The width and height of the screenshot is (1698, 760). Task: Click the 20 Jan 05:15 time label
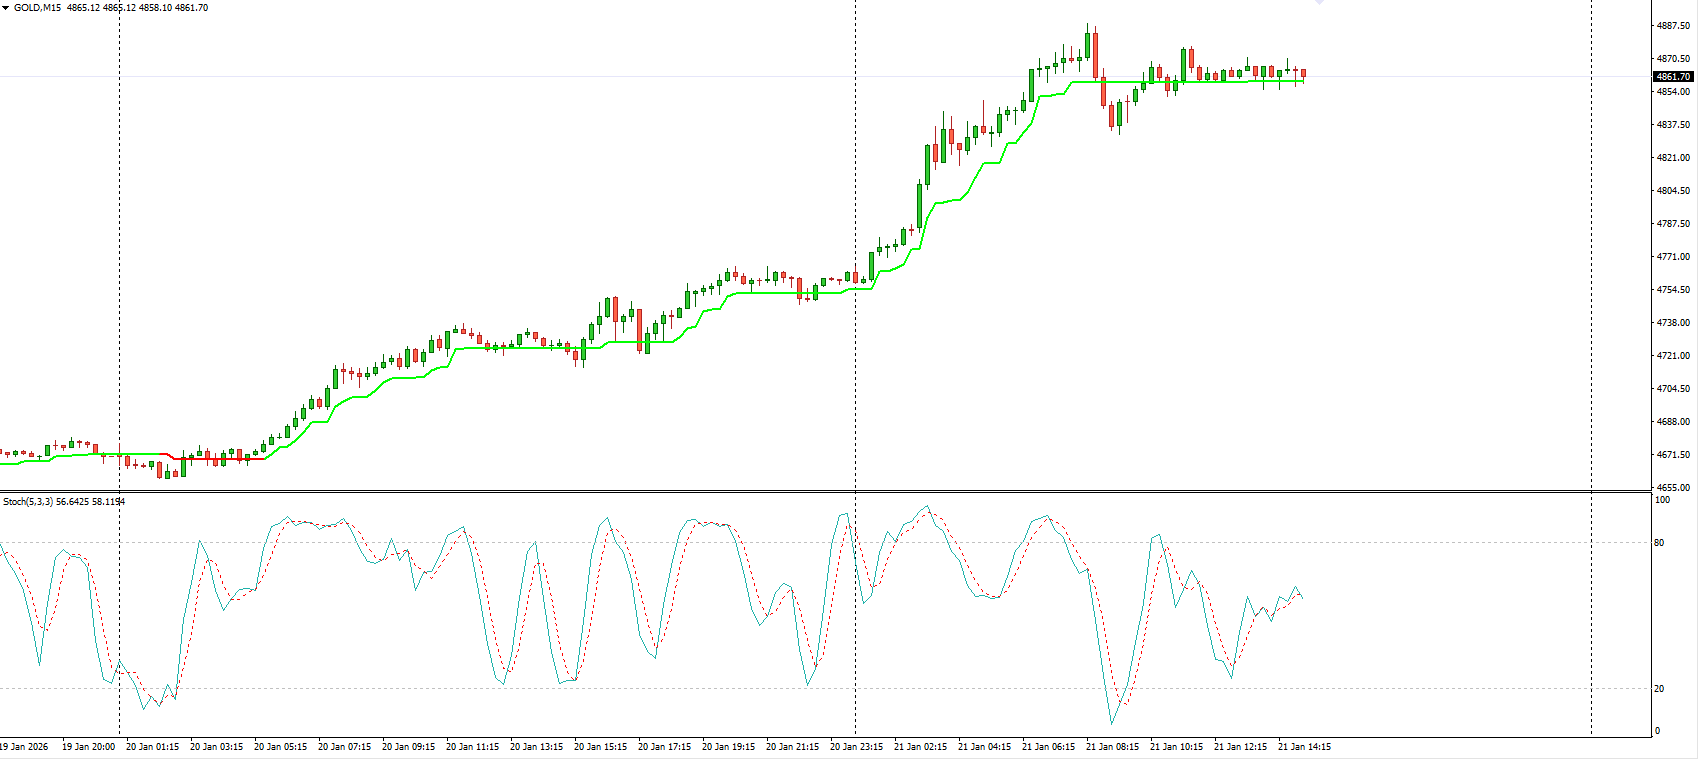click(x=280, y=747)
